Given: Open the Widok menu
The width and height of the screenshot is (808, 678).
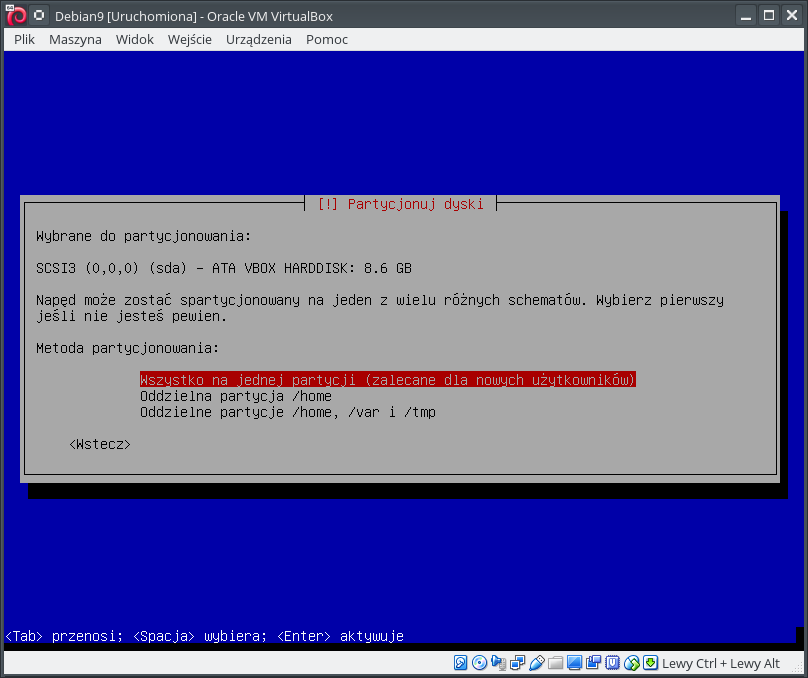Looking at the screenshot, I should point(134,39).
